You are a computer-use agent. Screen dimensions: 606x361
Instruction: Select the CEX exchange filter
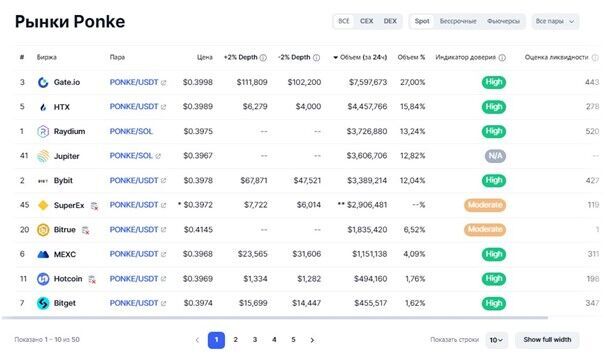[367, 21]
